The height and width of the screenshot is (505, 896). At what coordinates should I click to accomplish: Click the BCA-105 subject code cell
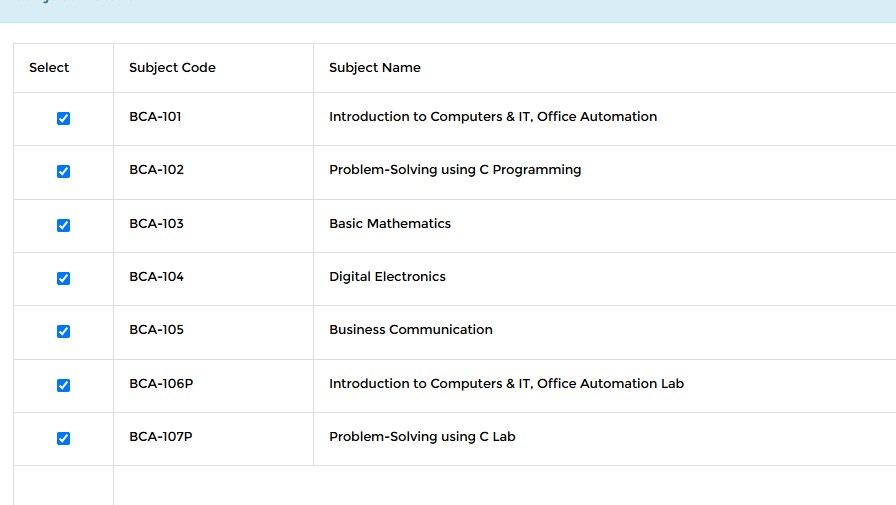point(156,330)
